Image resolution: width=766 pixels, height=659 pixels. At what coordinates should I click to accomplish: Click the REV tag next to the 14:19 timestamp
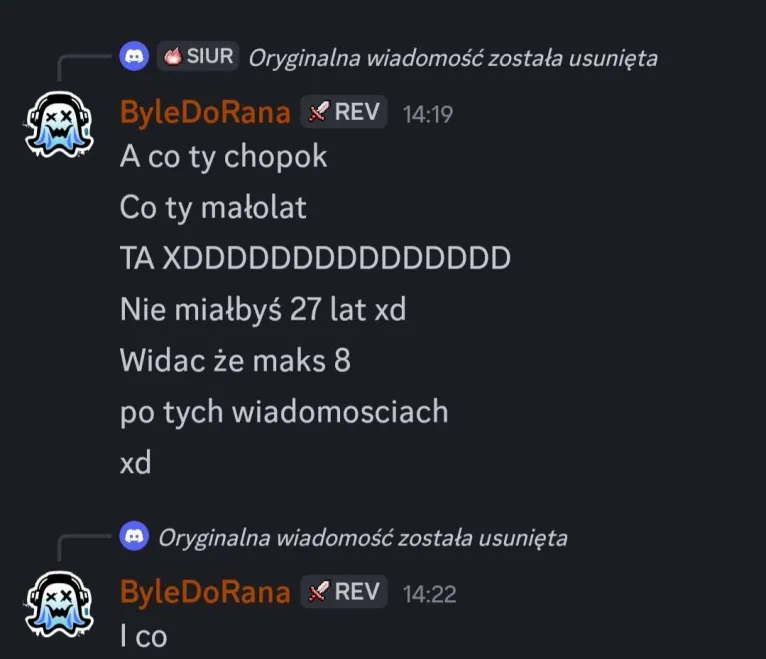[x=344, y=112]
